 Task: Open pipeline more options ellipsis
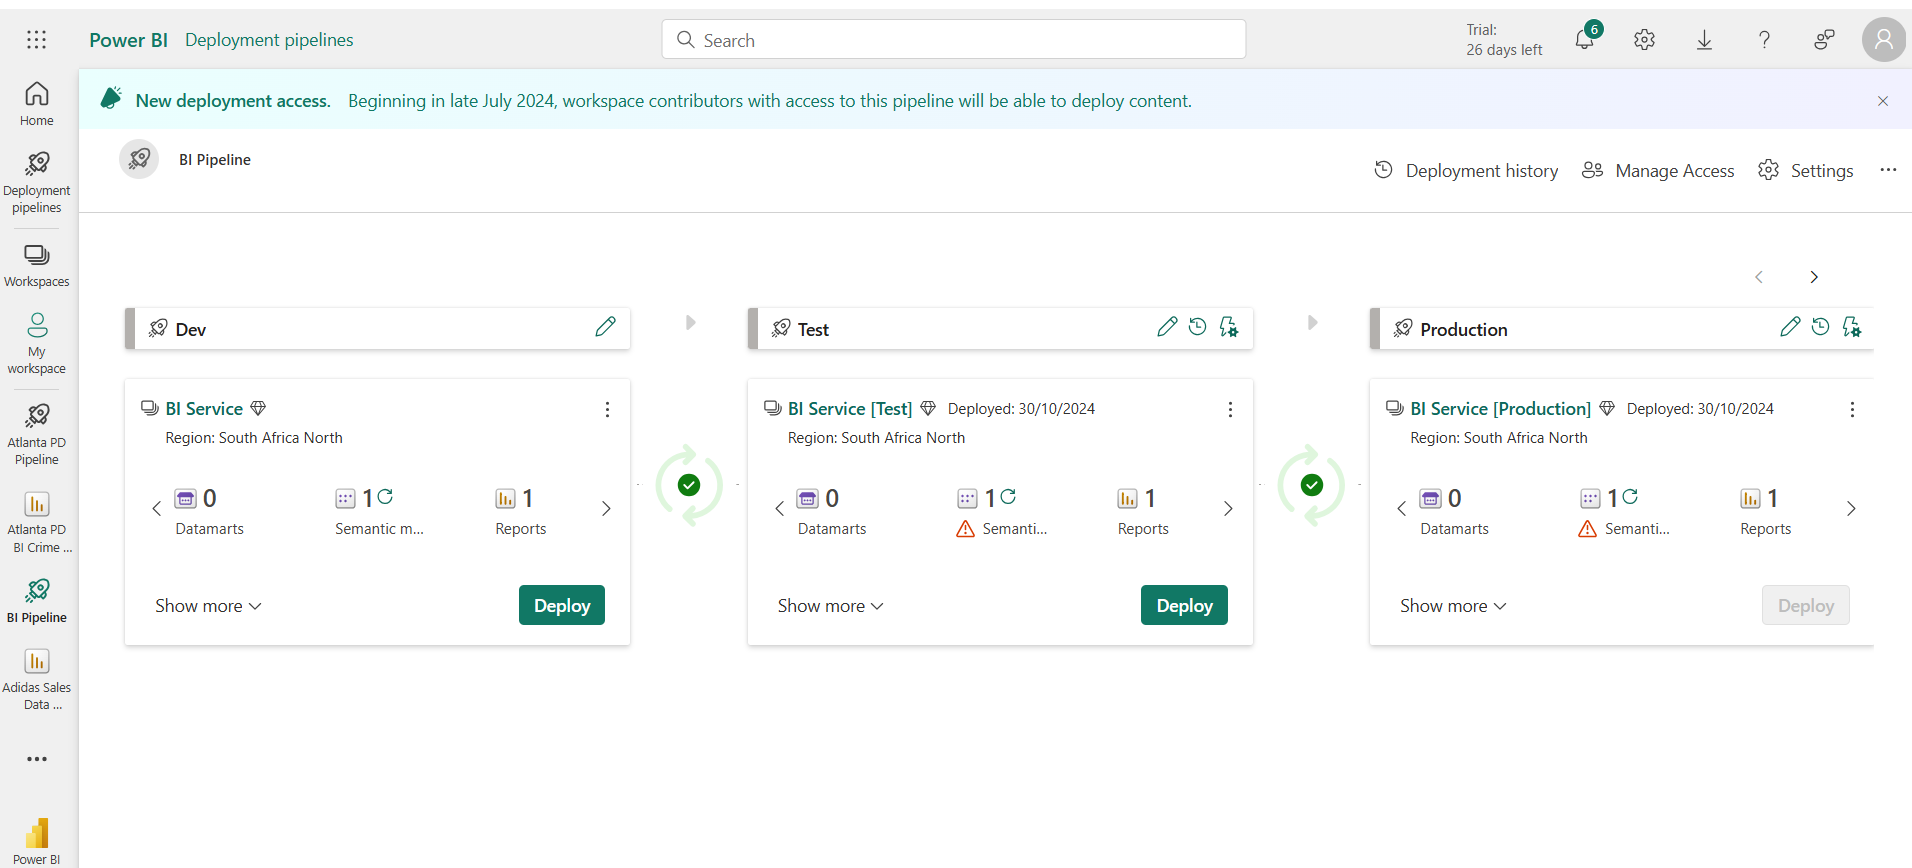tap(1888, 170)
